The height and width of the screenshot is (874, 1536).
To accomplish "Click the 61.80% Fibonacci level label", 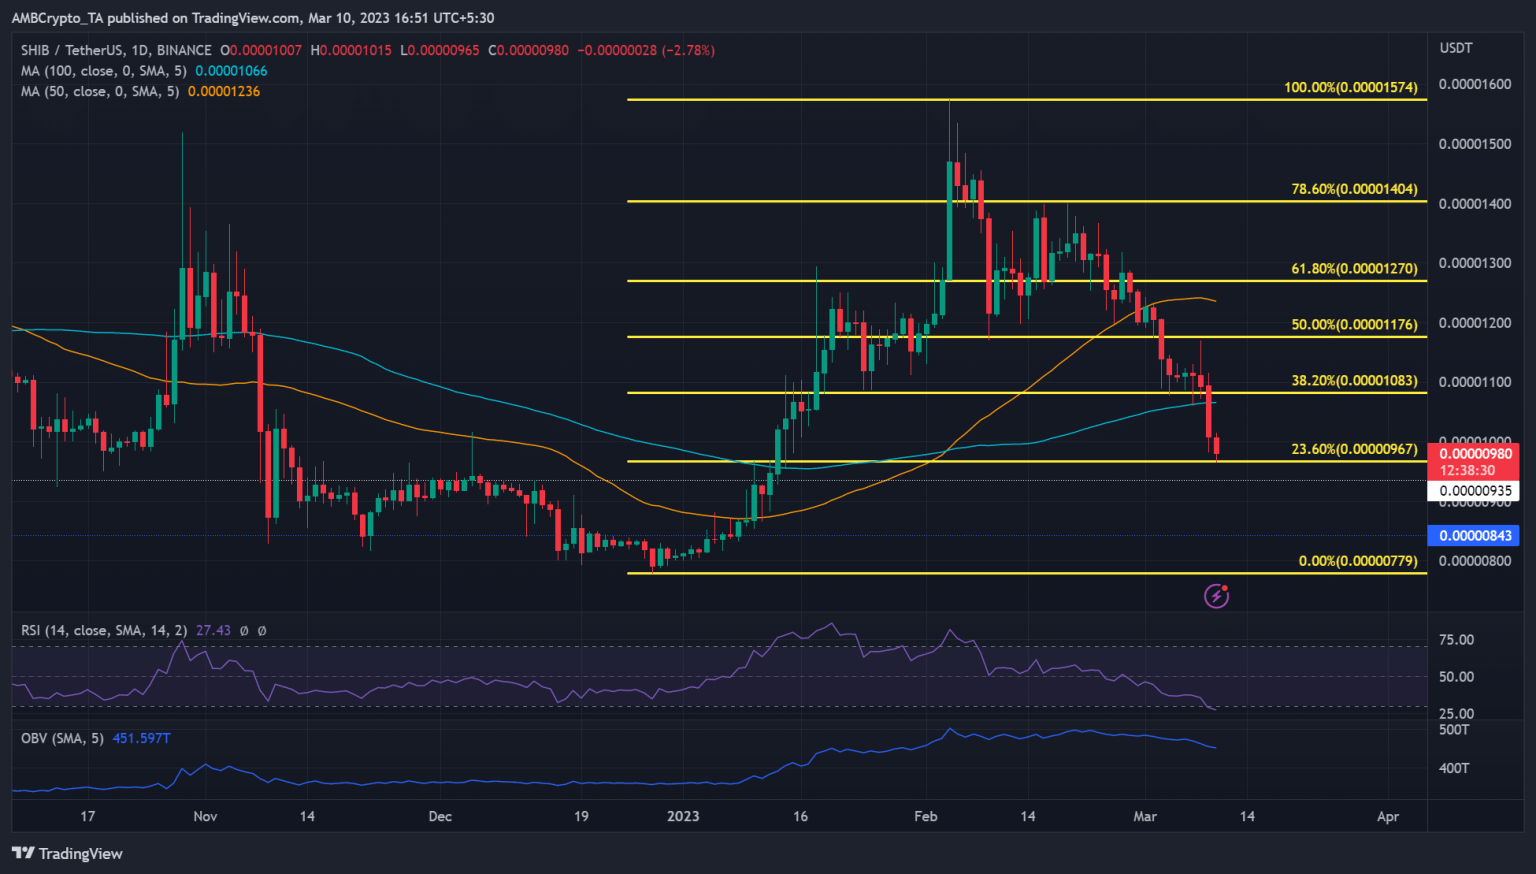I will (1354, 269).
